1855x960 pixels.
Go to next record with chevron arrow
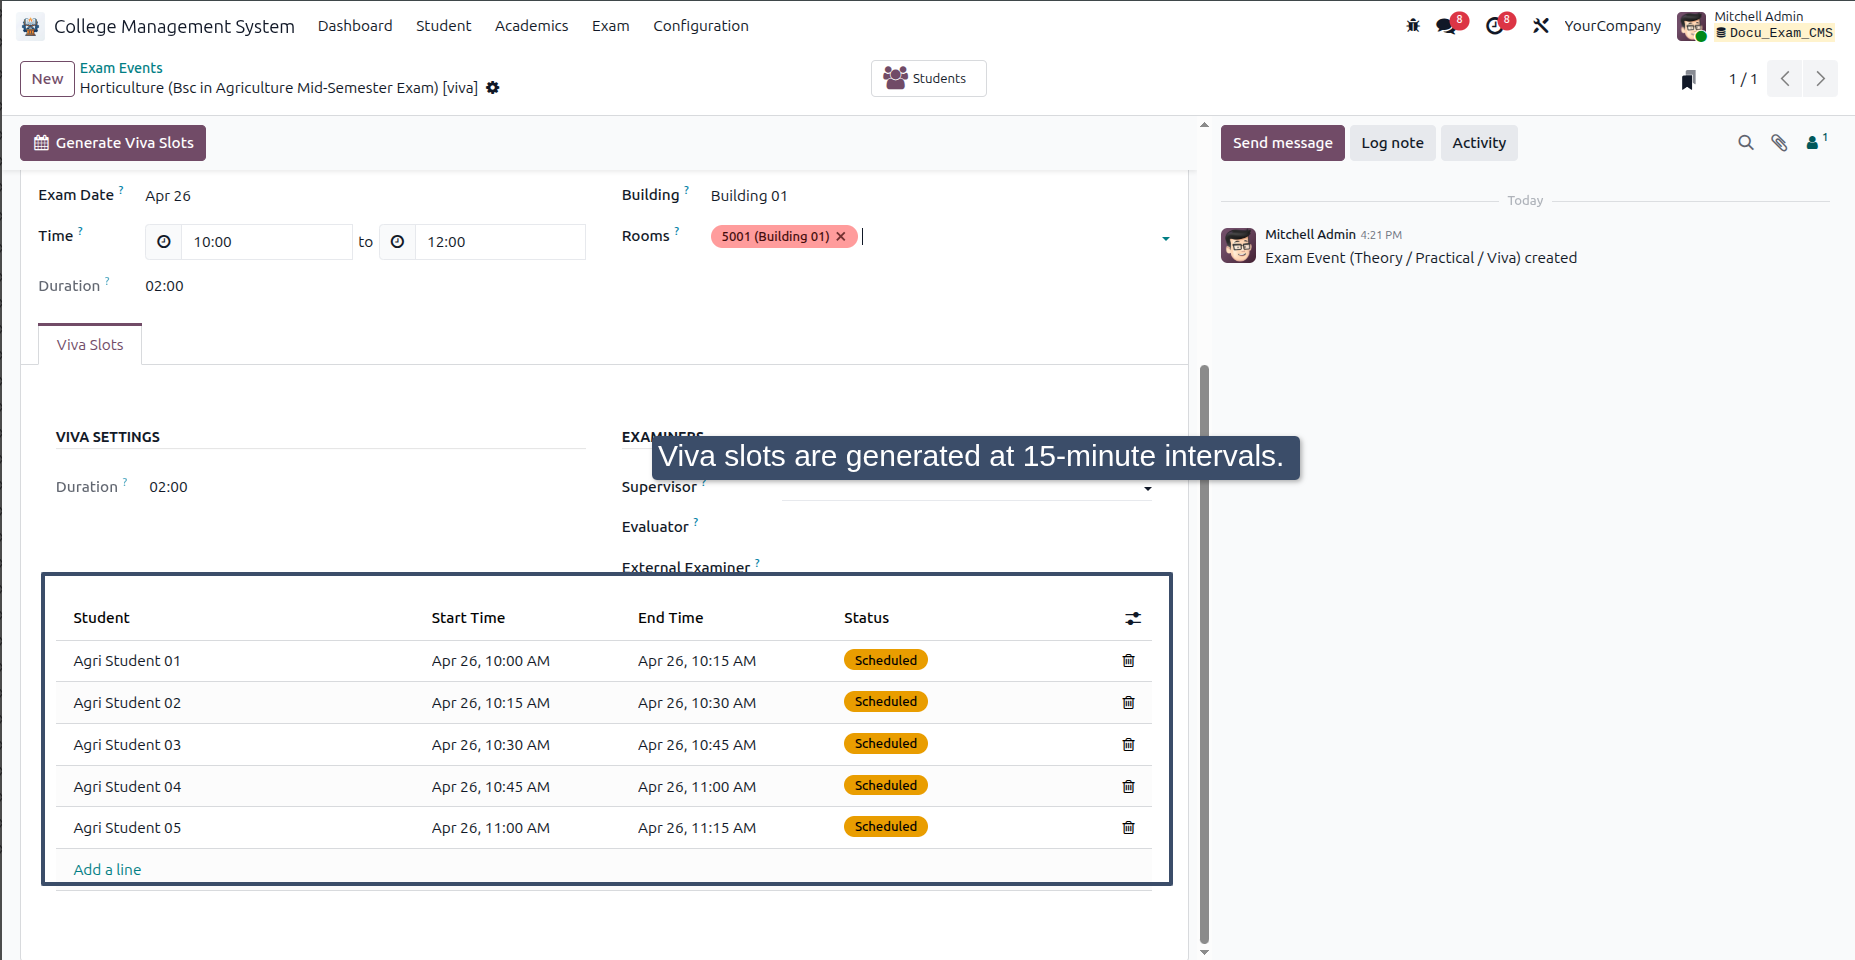click(x=1821, y=79)
